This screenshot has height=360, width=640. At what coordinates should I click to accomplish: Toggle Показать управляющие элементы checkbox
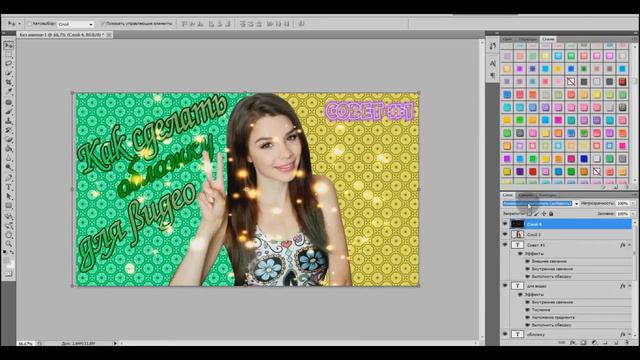coord(103,24)
